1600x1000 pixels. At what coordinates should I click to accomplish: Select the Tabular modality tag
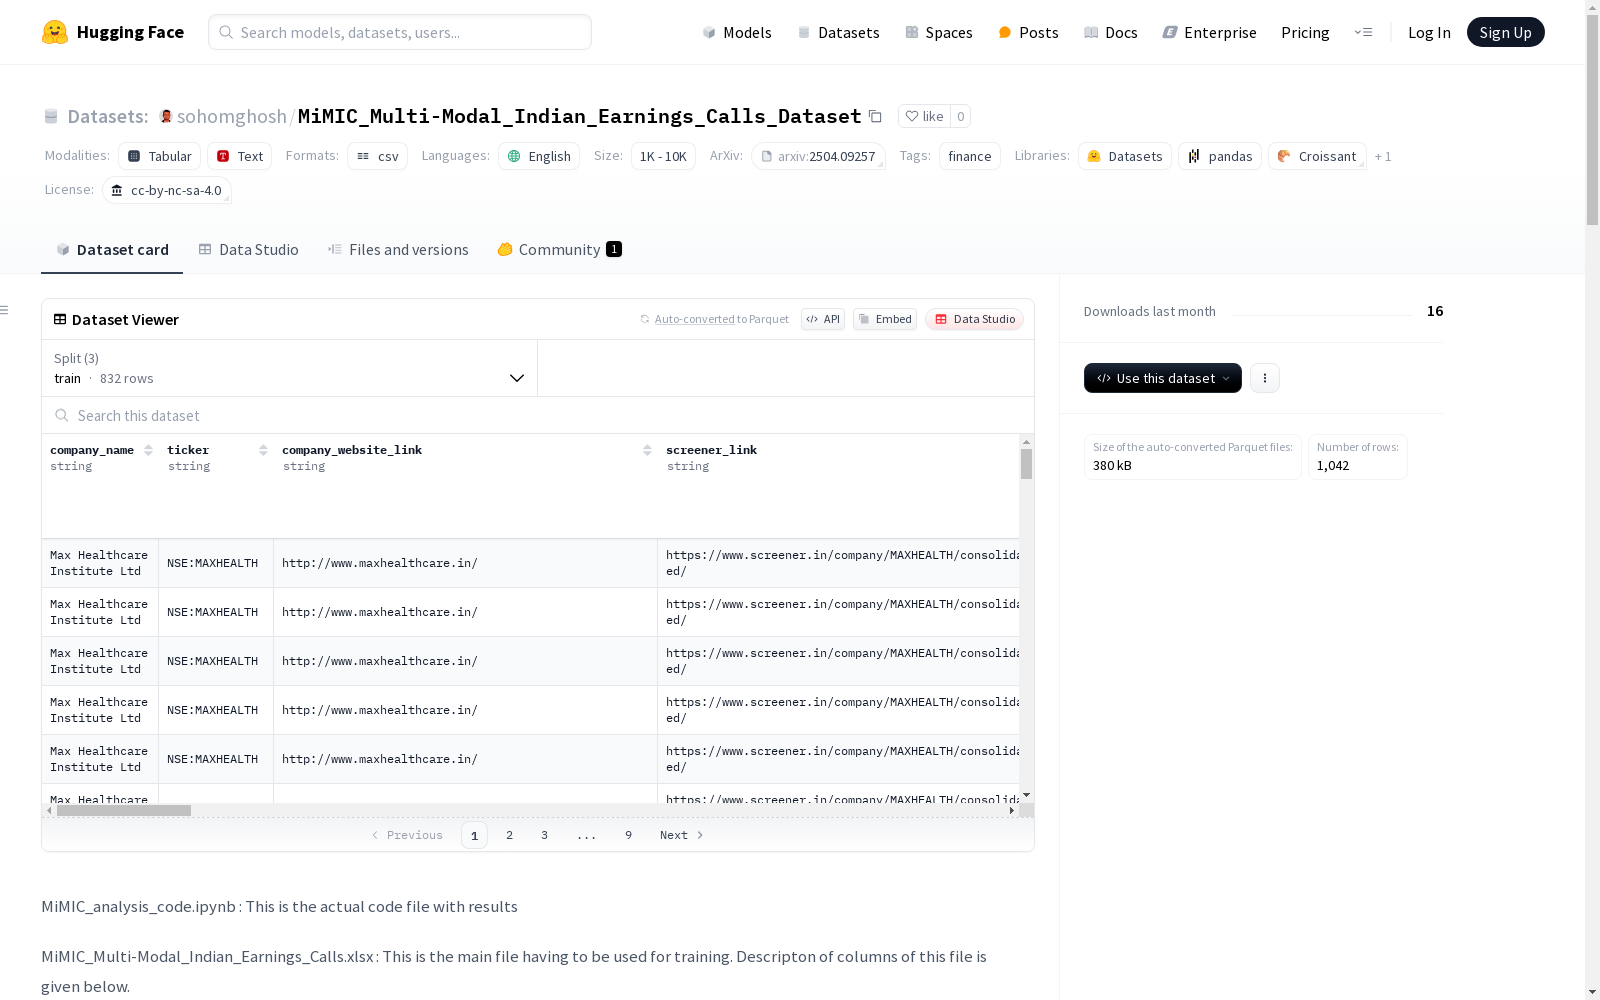coord(160,156)
